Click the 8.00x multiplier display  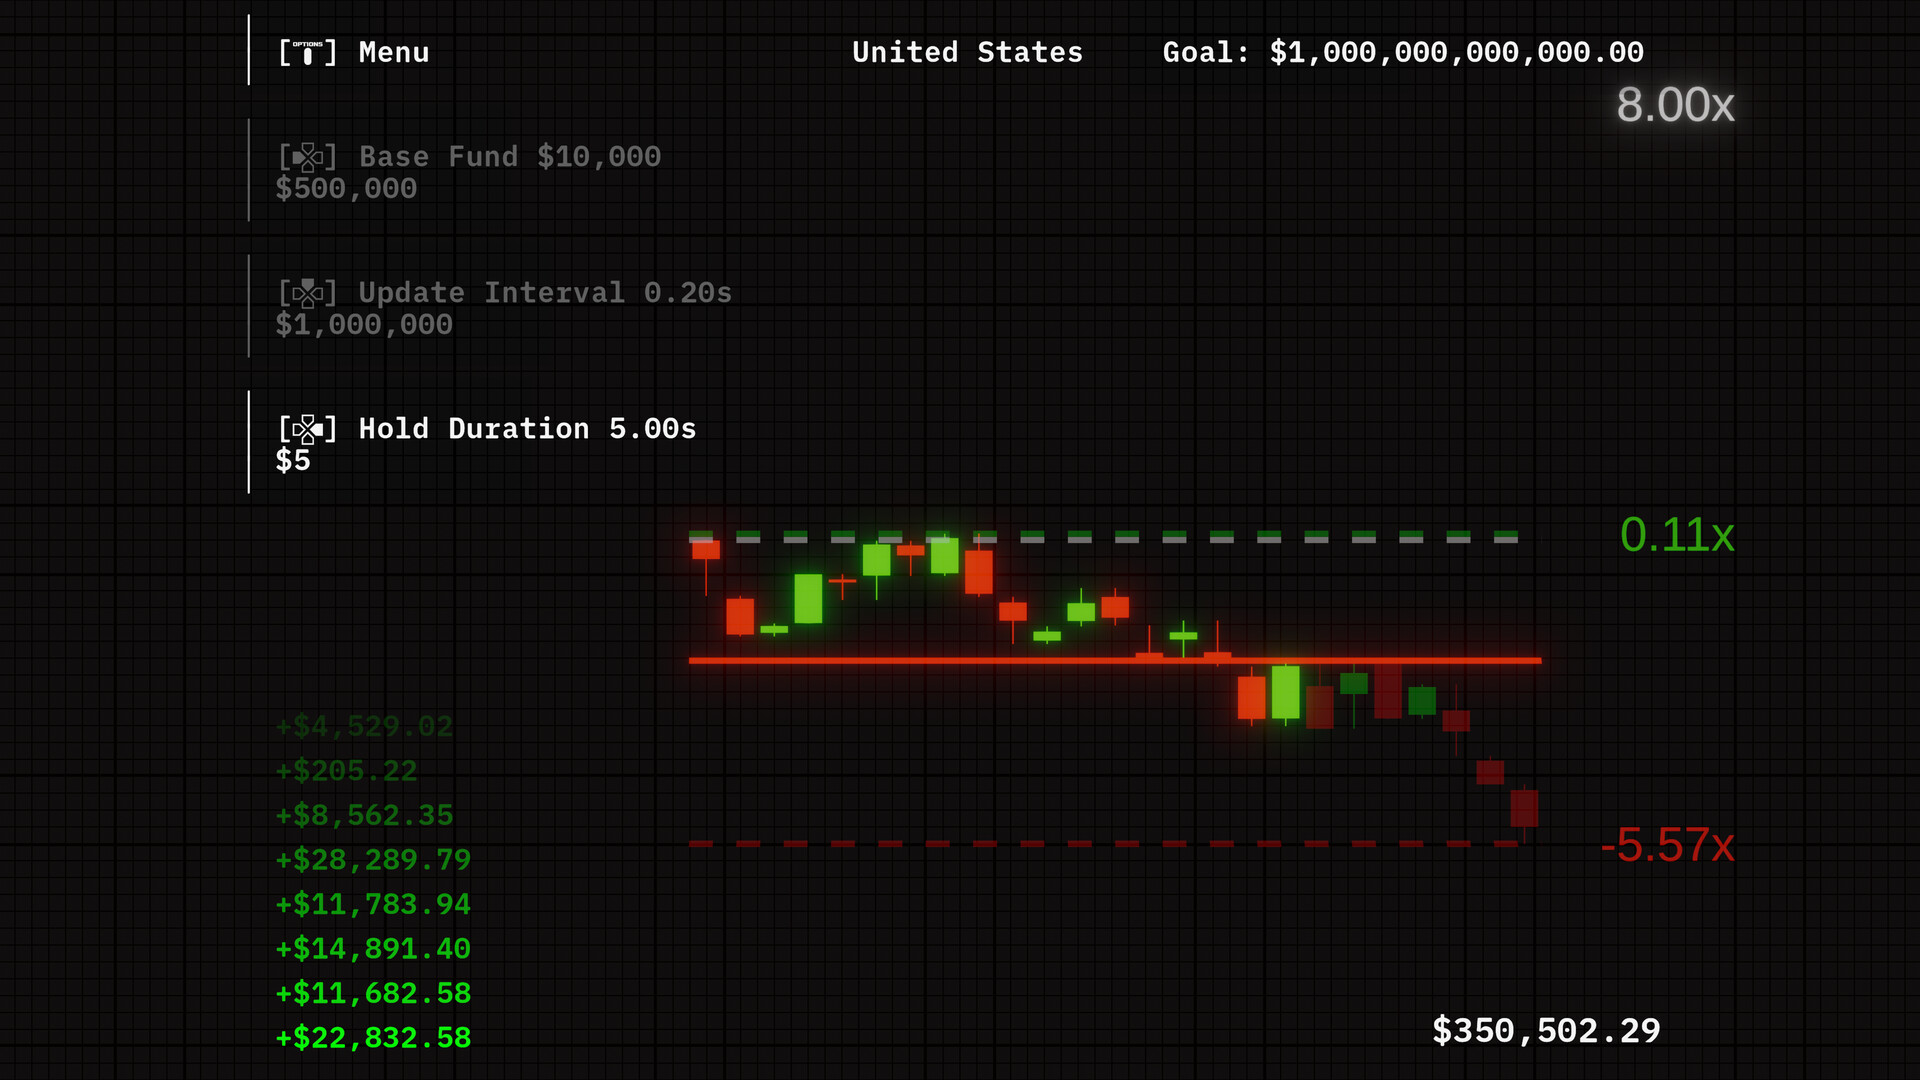click(1674, 105)
